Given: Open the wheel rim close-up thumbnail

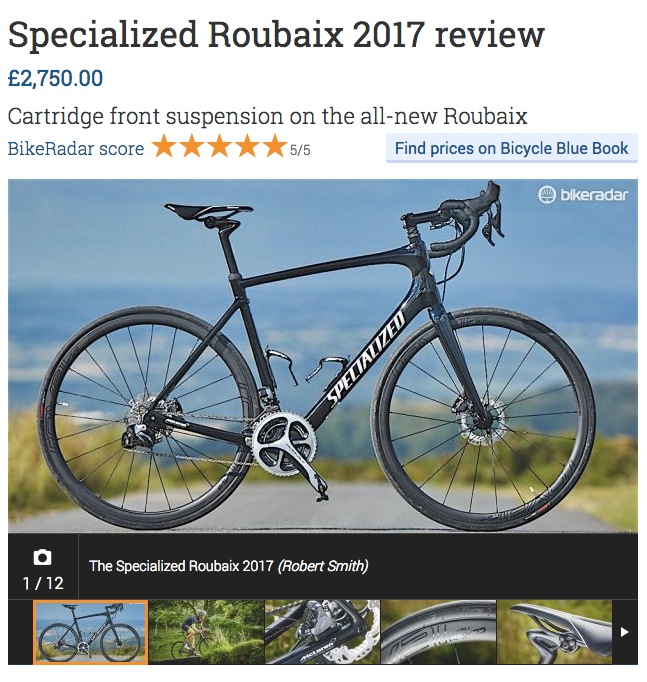Looking at the screenshot, I should pos(438,632).
